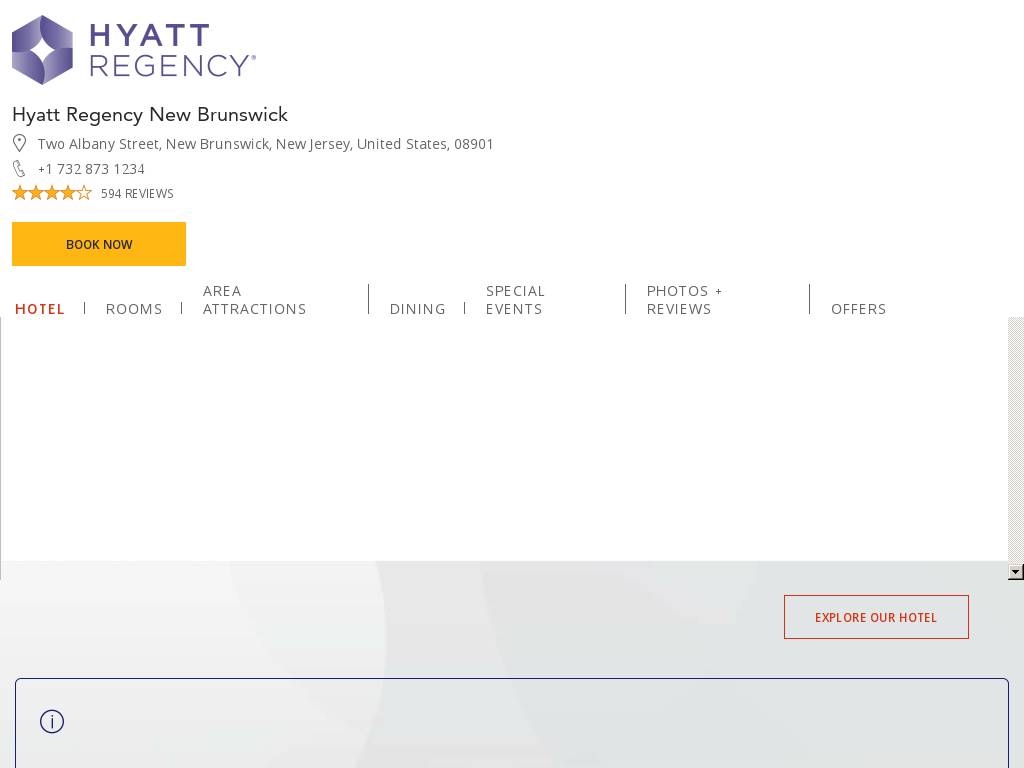Click the hotel street address
This screenshot has height=768, width=1024.
tap(265, 144)
